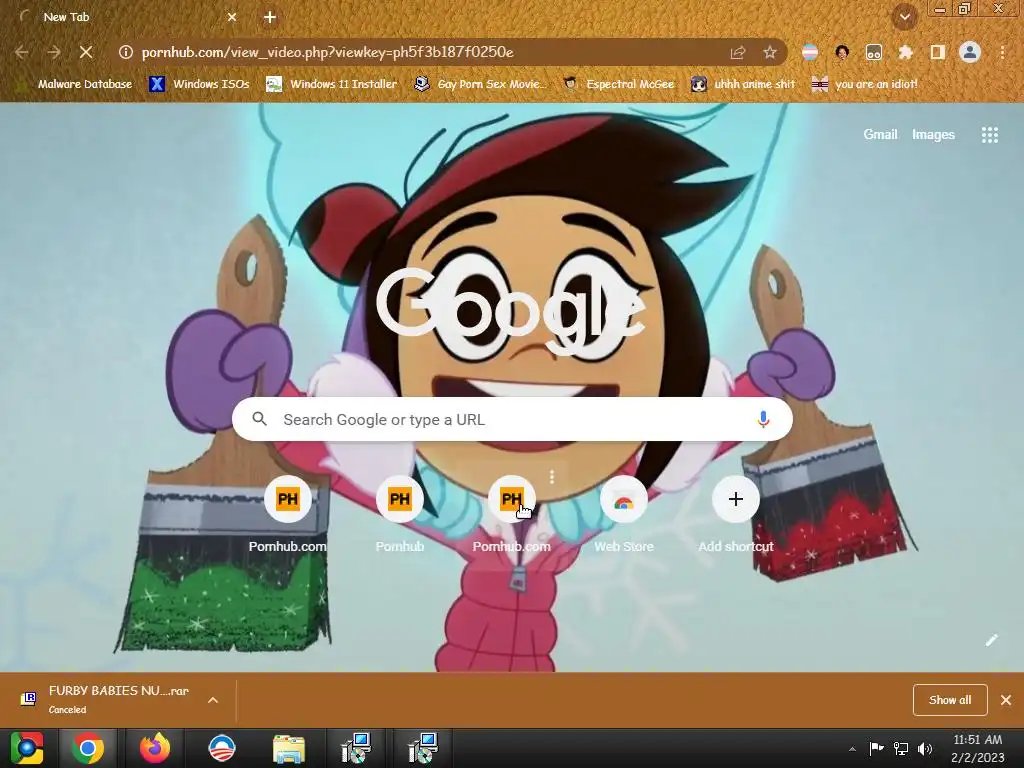Image resolution: width=1024 pixels, height=768 pixels.
Task: Open the tab search dropdown arrow
Action: click(x=905, y=17)
